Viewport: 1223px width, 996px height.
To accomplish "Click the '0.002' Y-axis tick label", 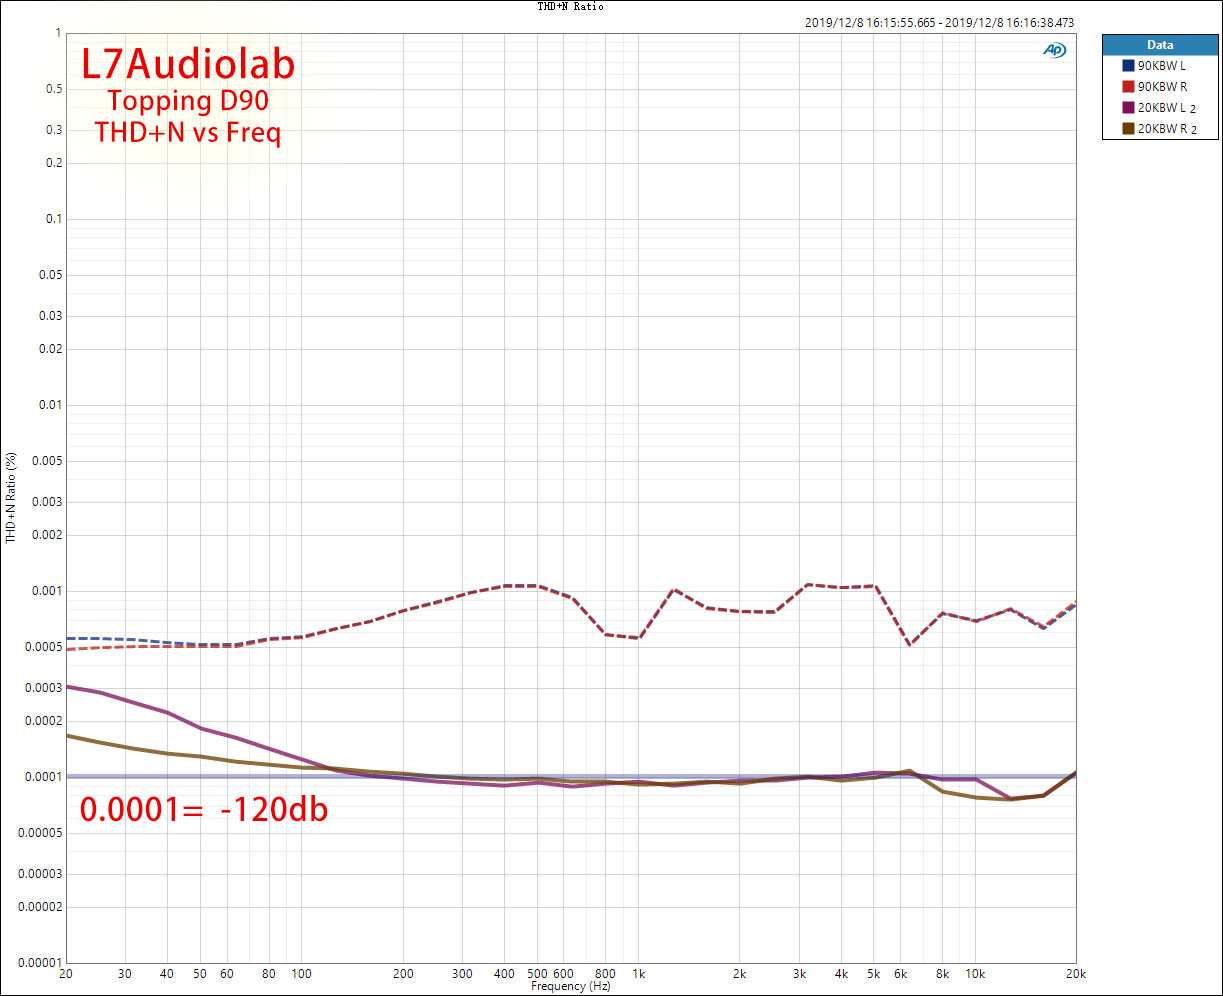I will 48,535.
